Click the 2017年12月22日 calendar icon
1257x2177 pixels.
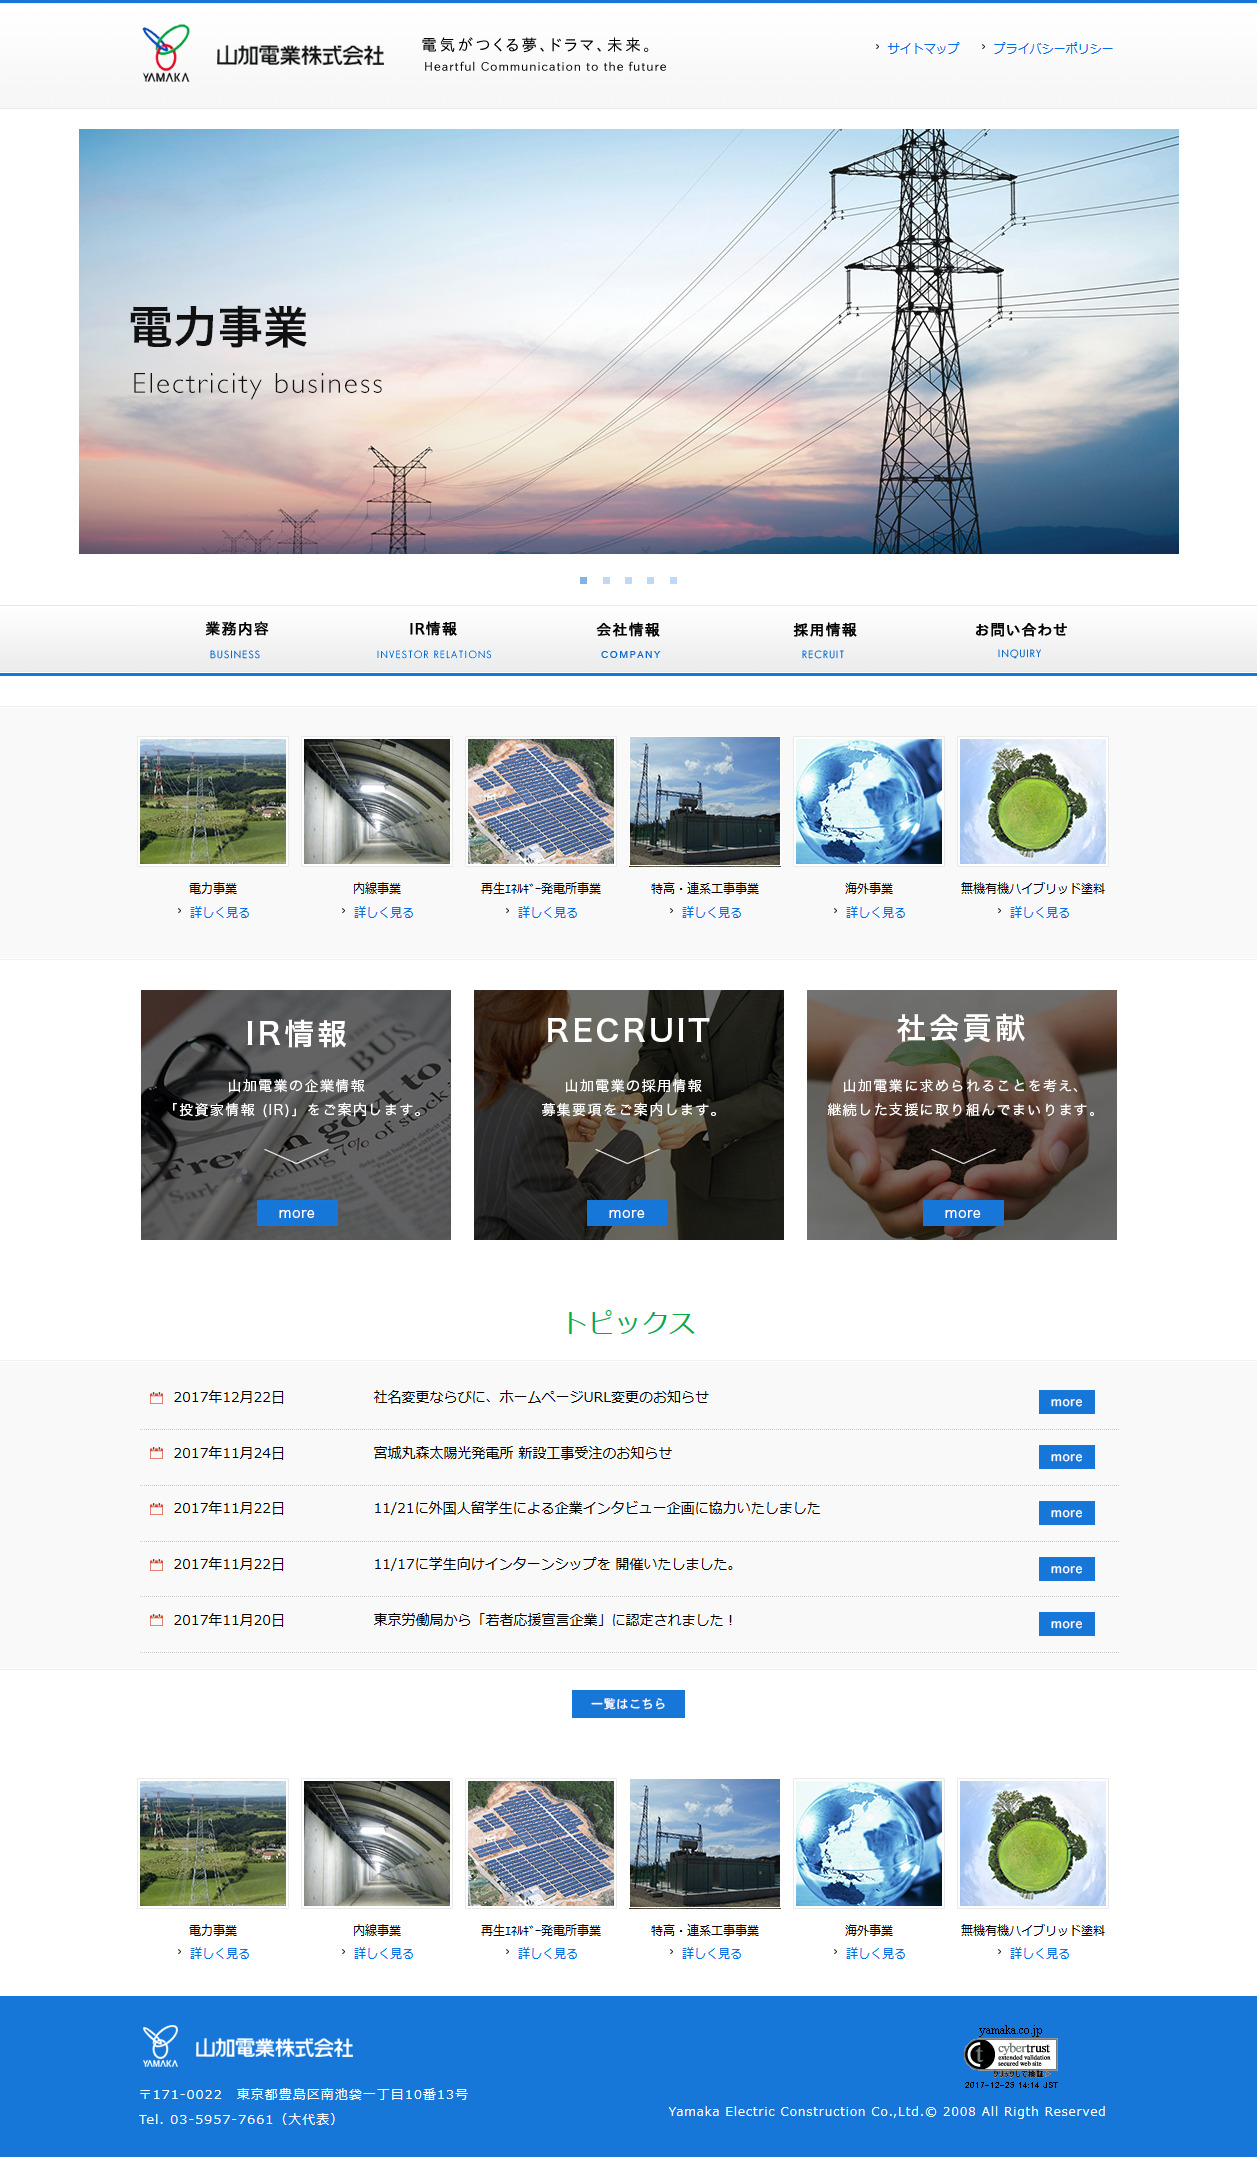[x=156, y=1397]
